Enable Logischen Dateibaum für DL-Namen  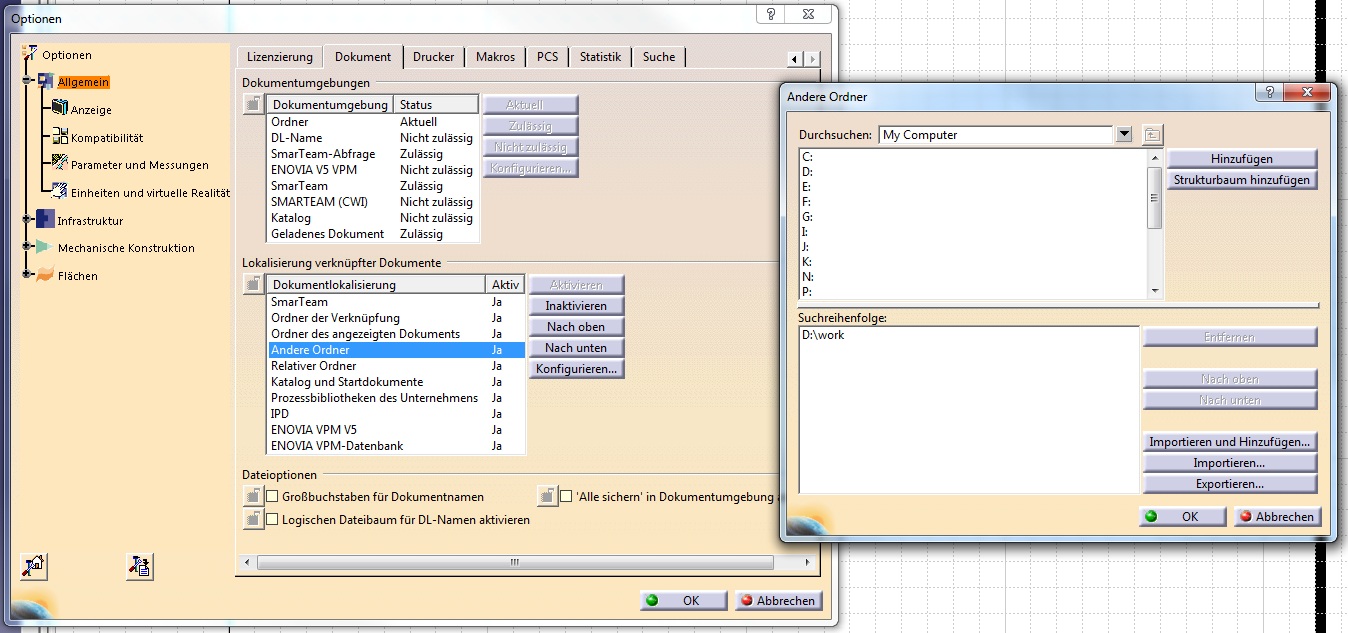pyautogui.click(x=272, y=519)
